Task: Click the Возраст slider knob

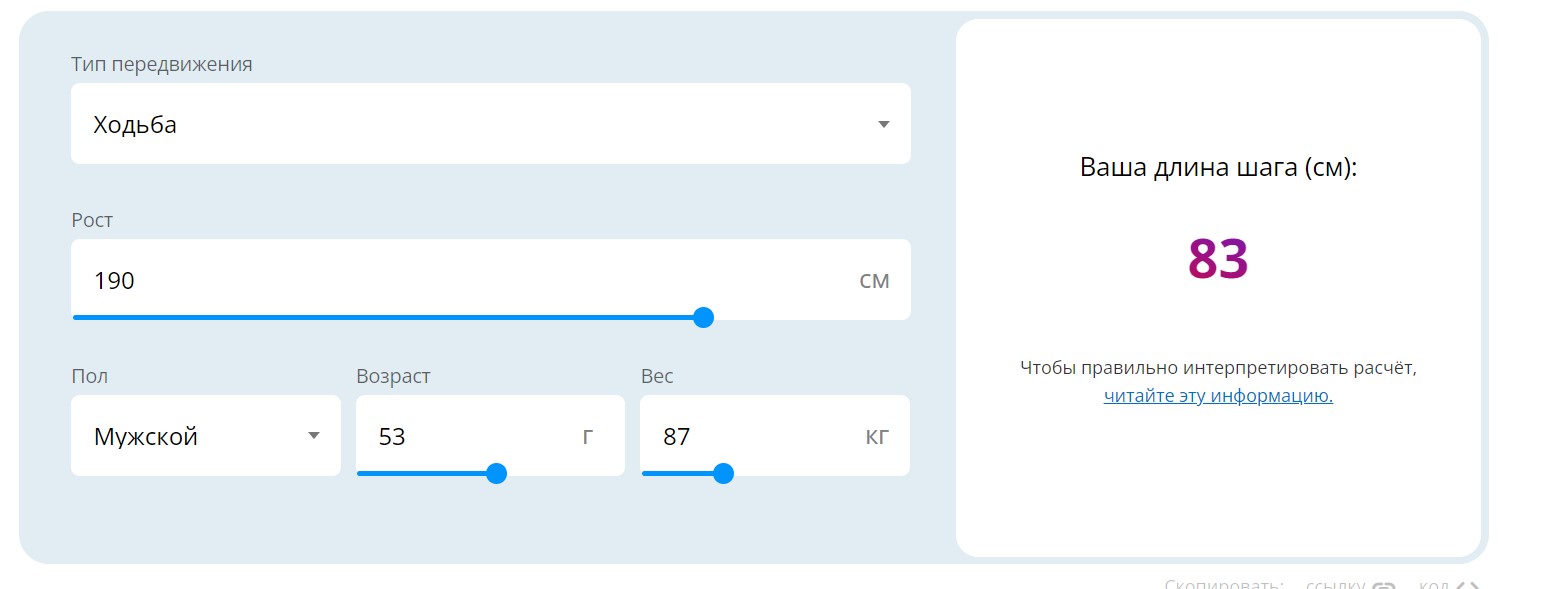Action: (x=496, y=474)
